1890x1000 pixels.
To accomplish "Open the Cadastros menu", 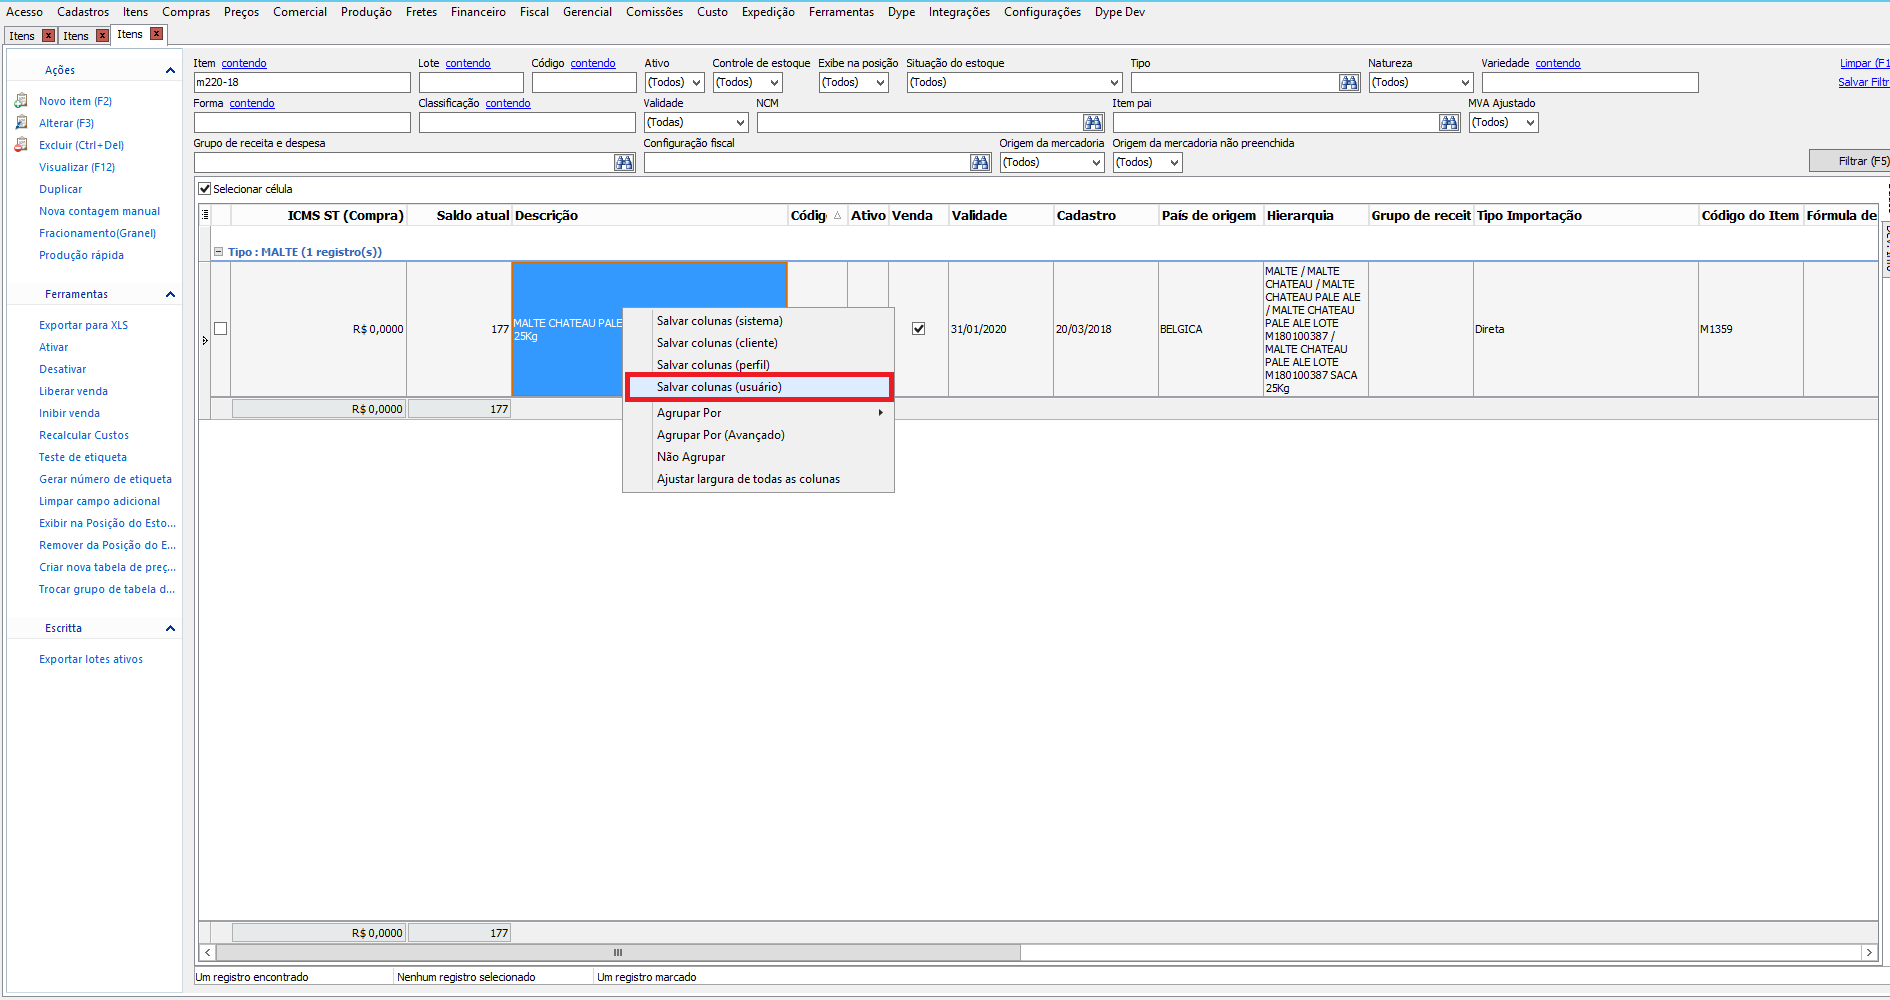I will tap(83, 12).
